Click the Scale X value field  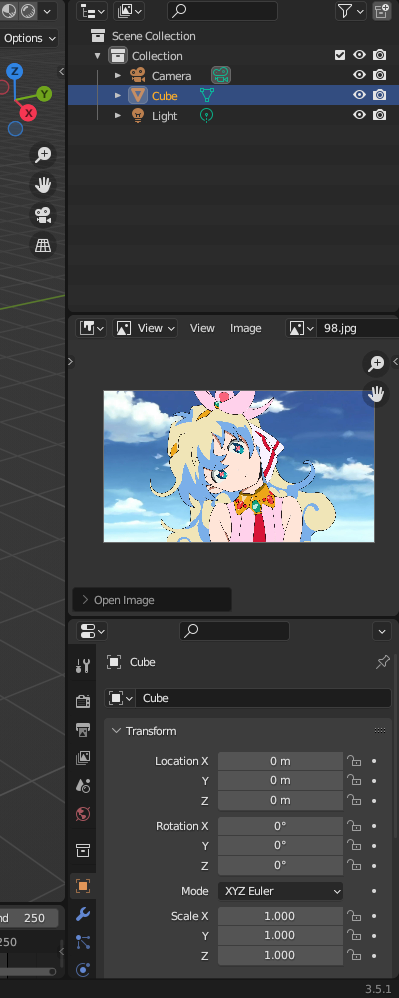pyautogui.click(x=280, y=916)
